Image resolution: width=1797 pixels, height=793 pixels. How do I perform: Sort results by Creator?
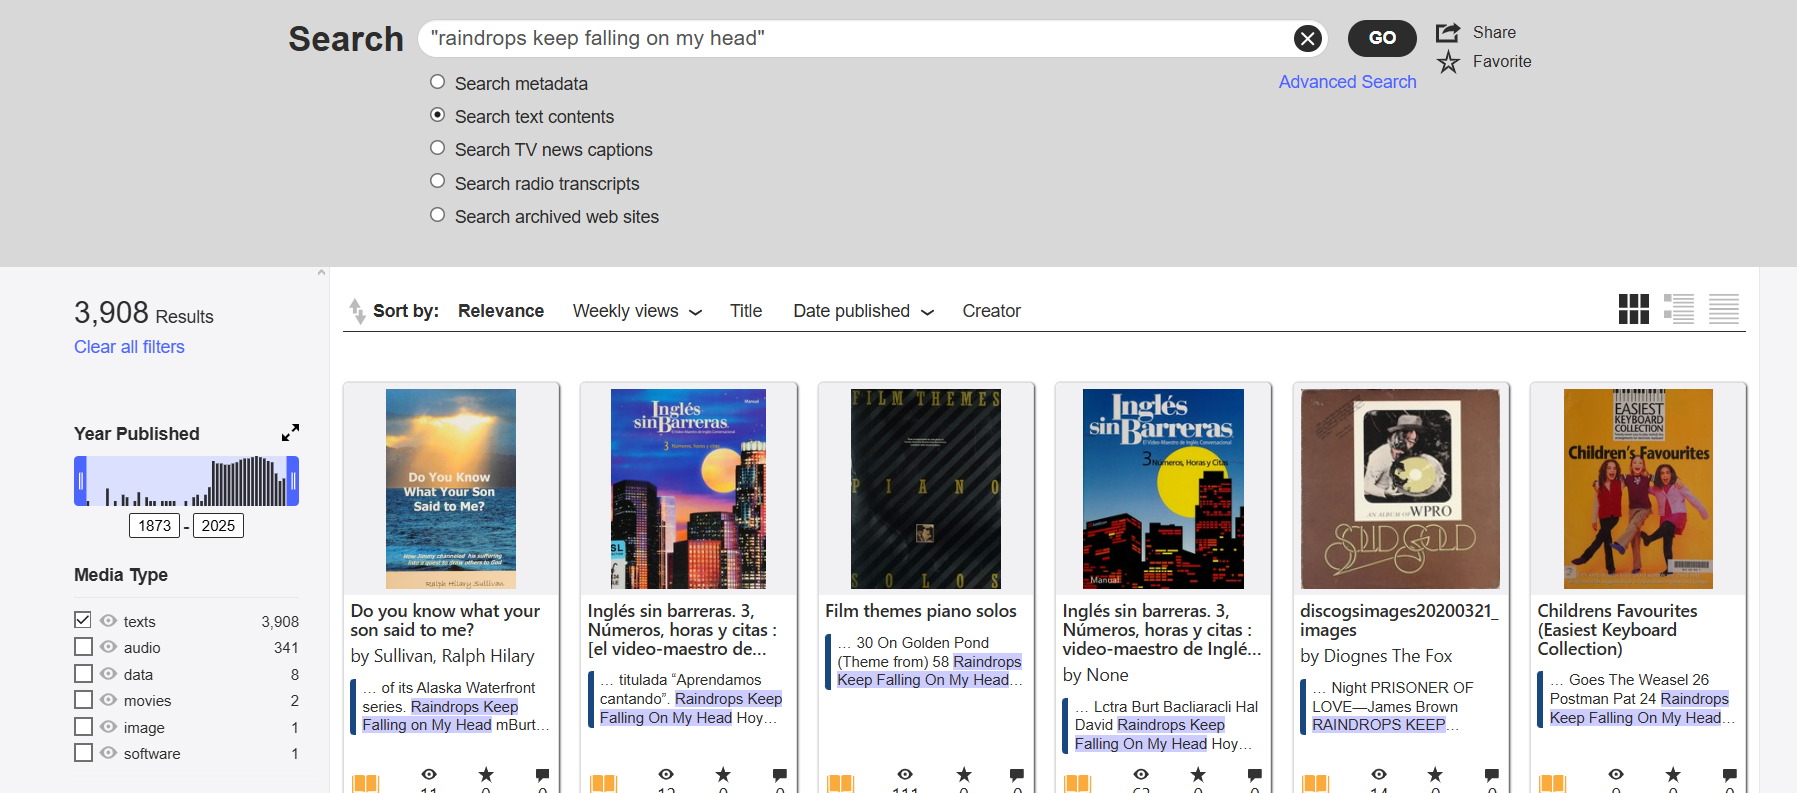pyautogui.click(x=991, y=311)
